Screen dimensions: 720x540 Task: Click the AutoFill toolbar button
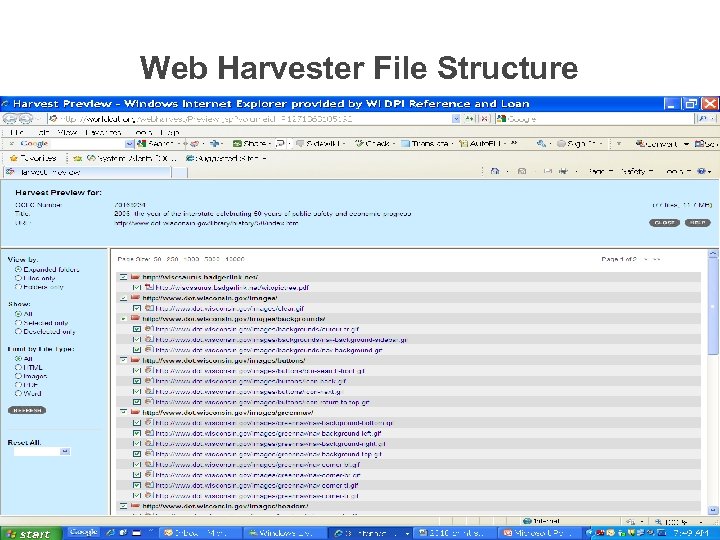pyautogui.click(x=482, y=144)
